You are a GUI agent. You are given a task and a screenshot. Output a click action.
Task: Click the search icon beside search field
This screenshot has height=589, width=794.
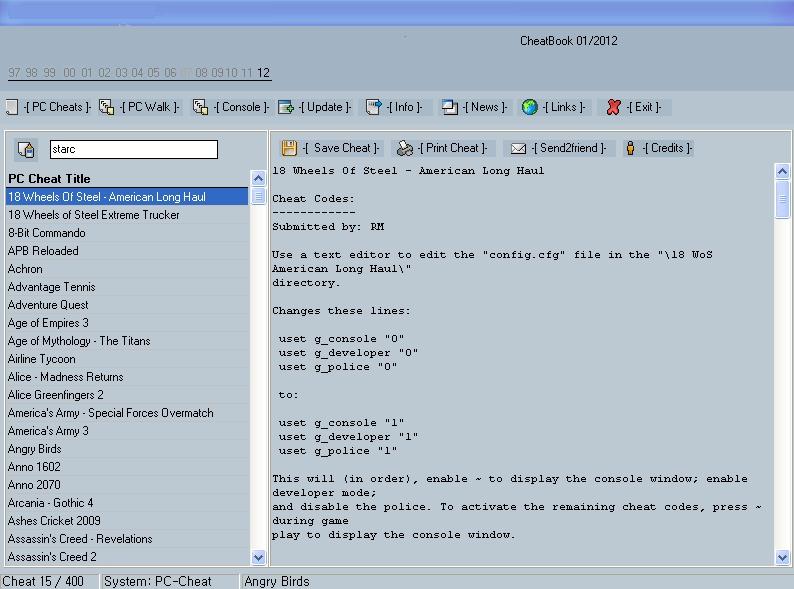click(27, 149)
